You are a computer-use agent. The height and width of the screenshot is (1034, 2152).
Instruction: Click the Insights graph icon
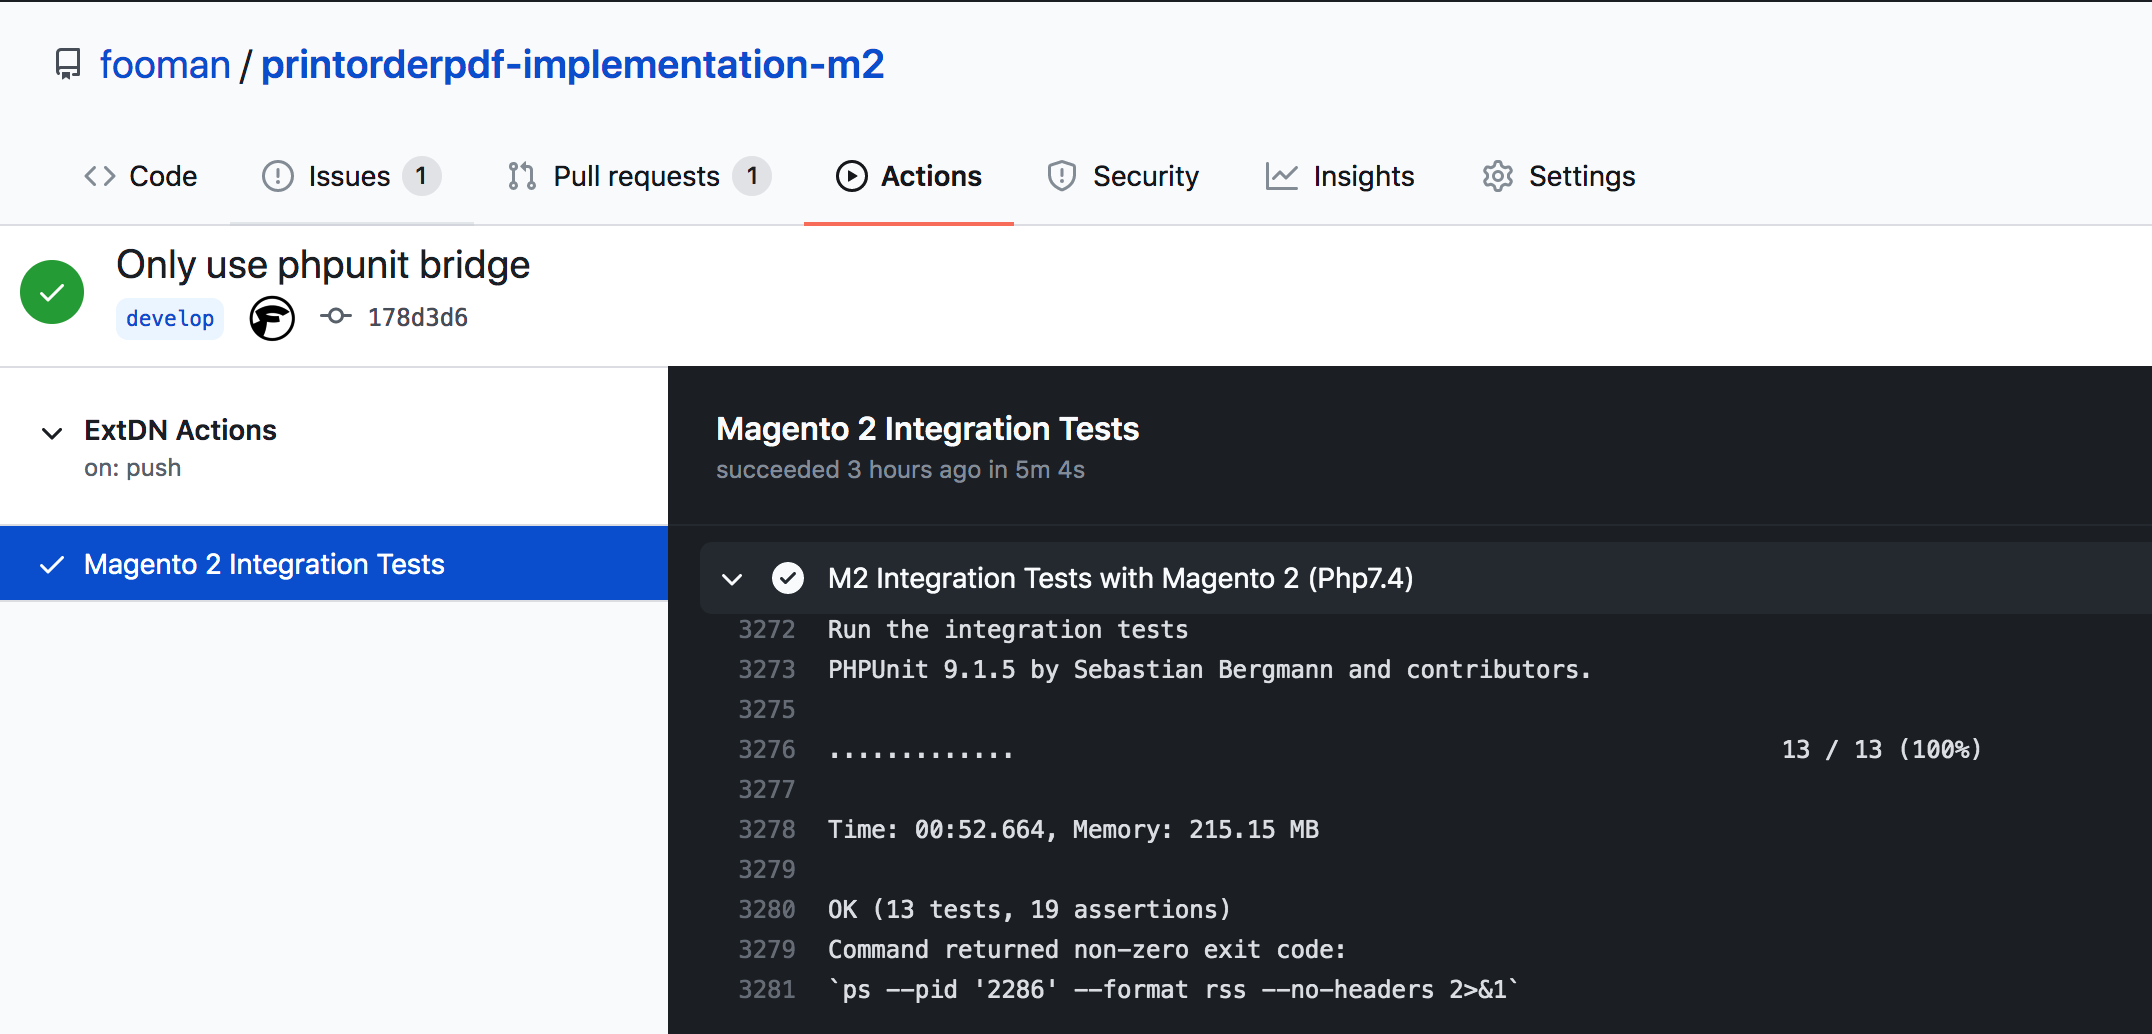click(1283, 176)
